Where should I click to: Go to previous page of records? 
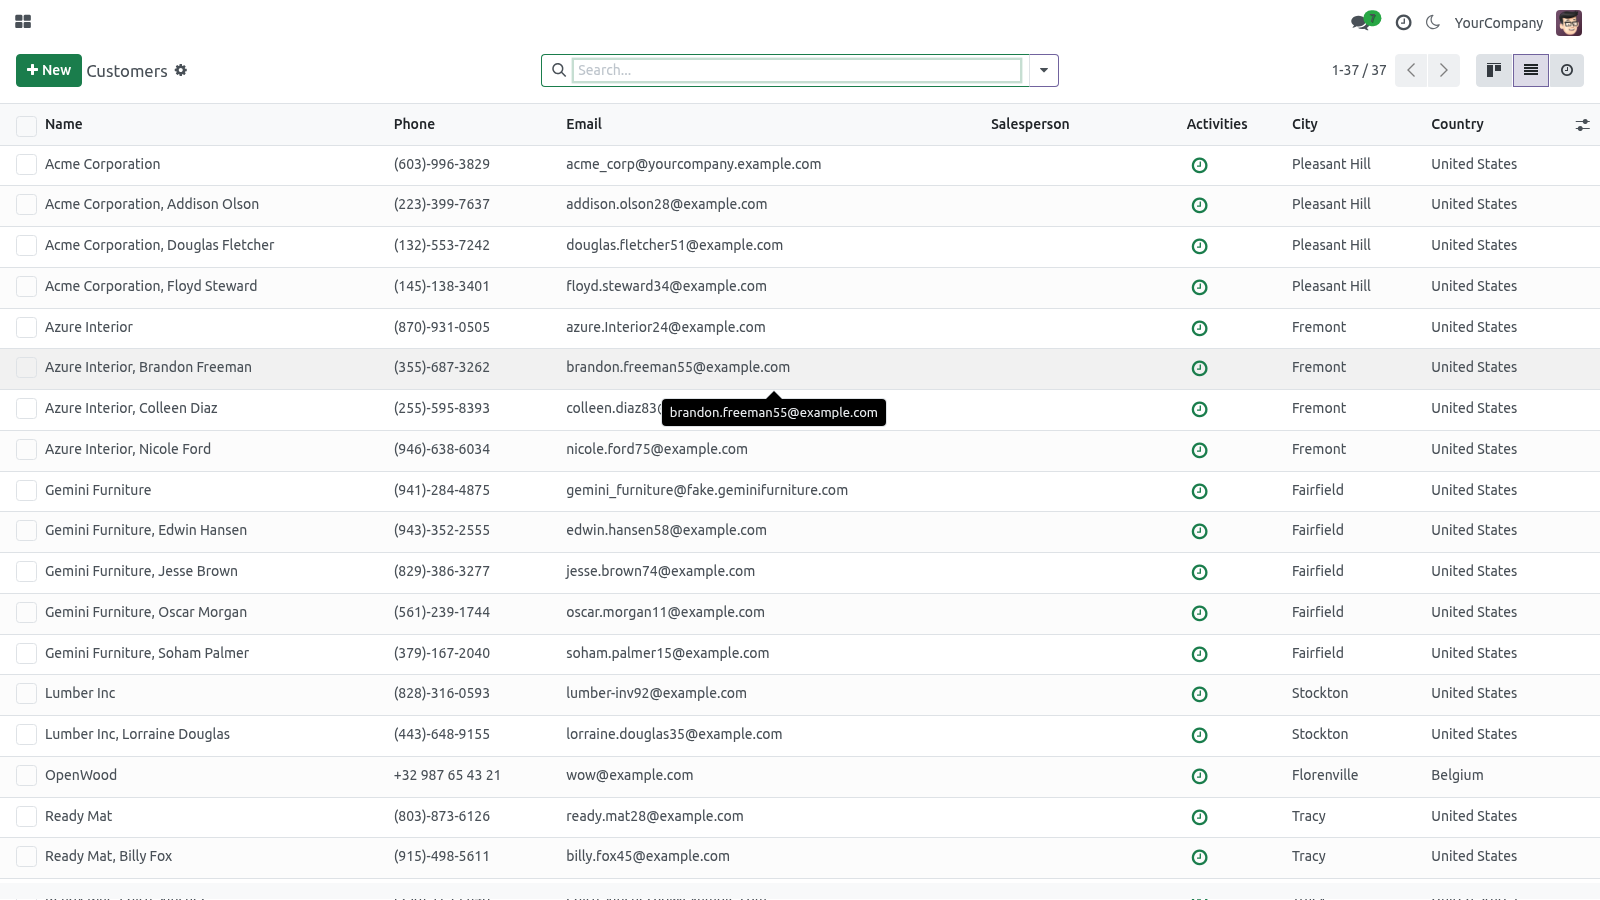1411,70
